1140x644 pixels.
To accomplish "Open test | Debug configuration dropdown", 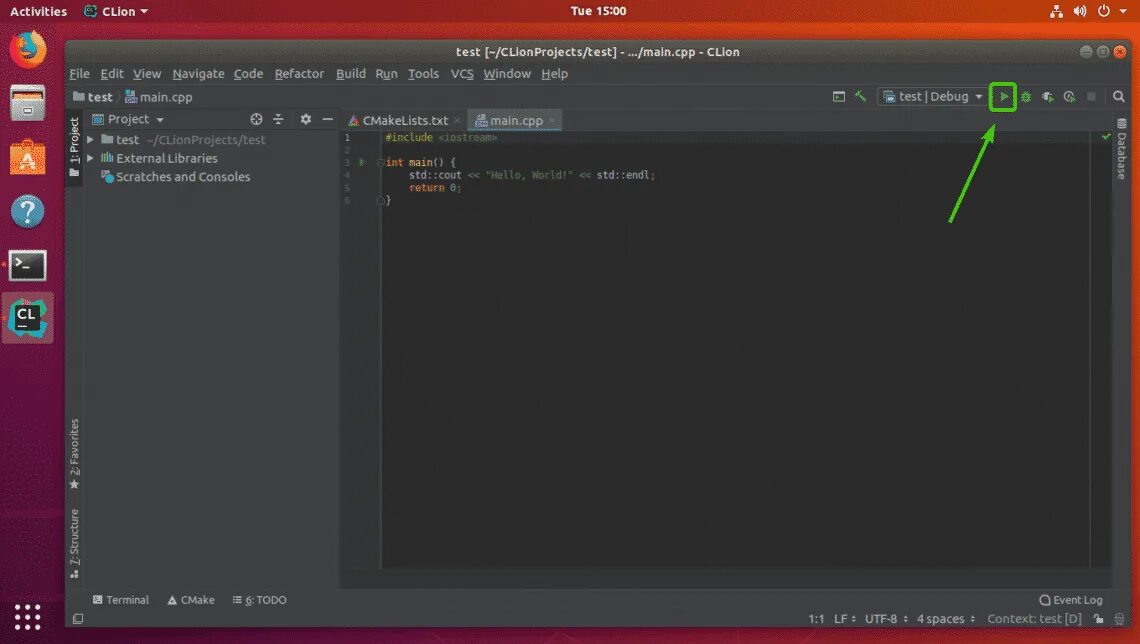I will point(932,97).
